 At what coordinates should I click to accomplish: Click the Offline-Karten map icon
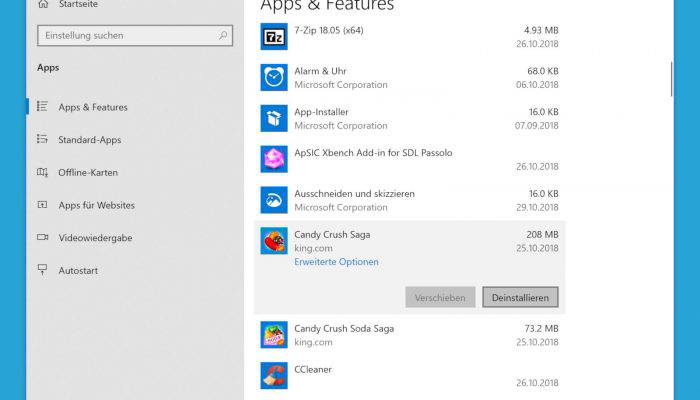[x=42, y=172]
